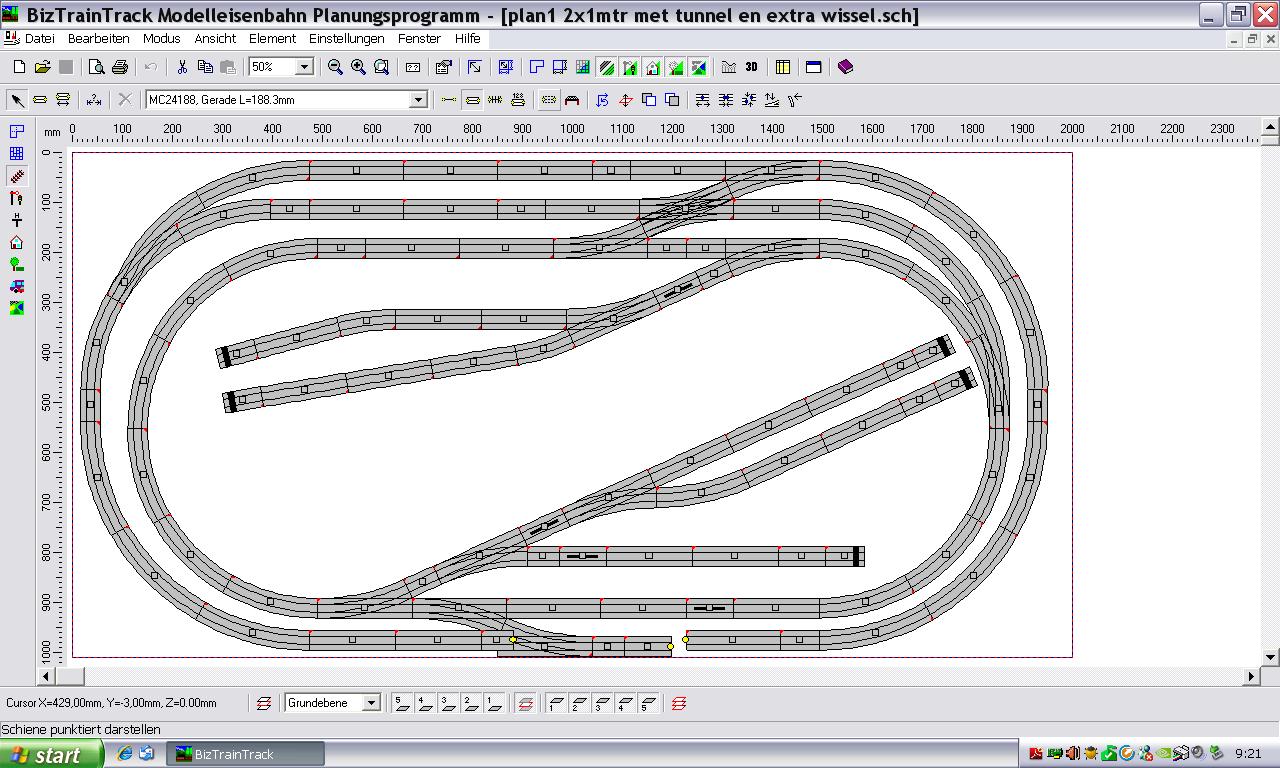Image resolution: width=1280 pixels, height=768 pixels.
Task: Toggle the track outline display button
Action: click(x=472, y=100)
